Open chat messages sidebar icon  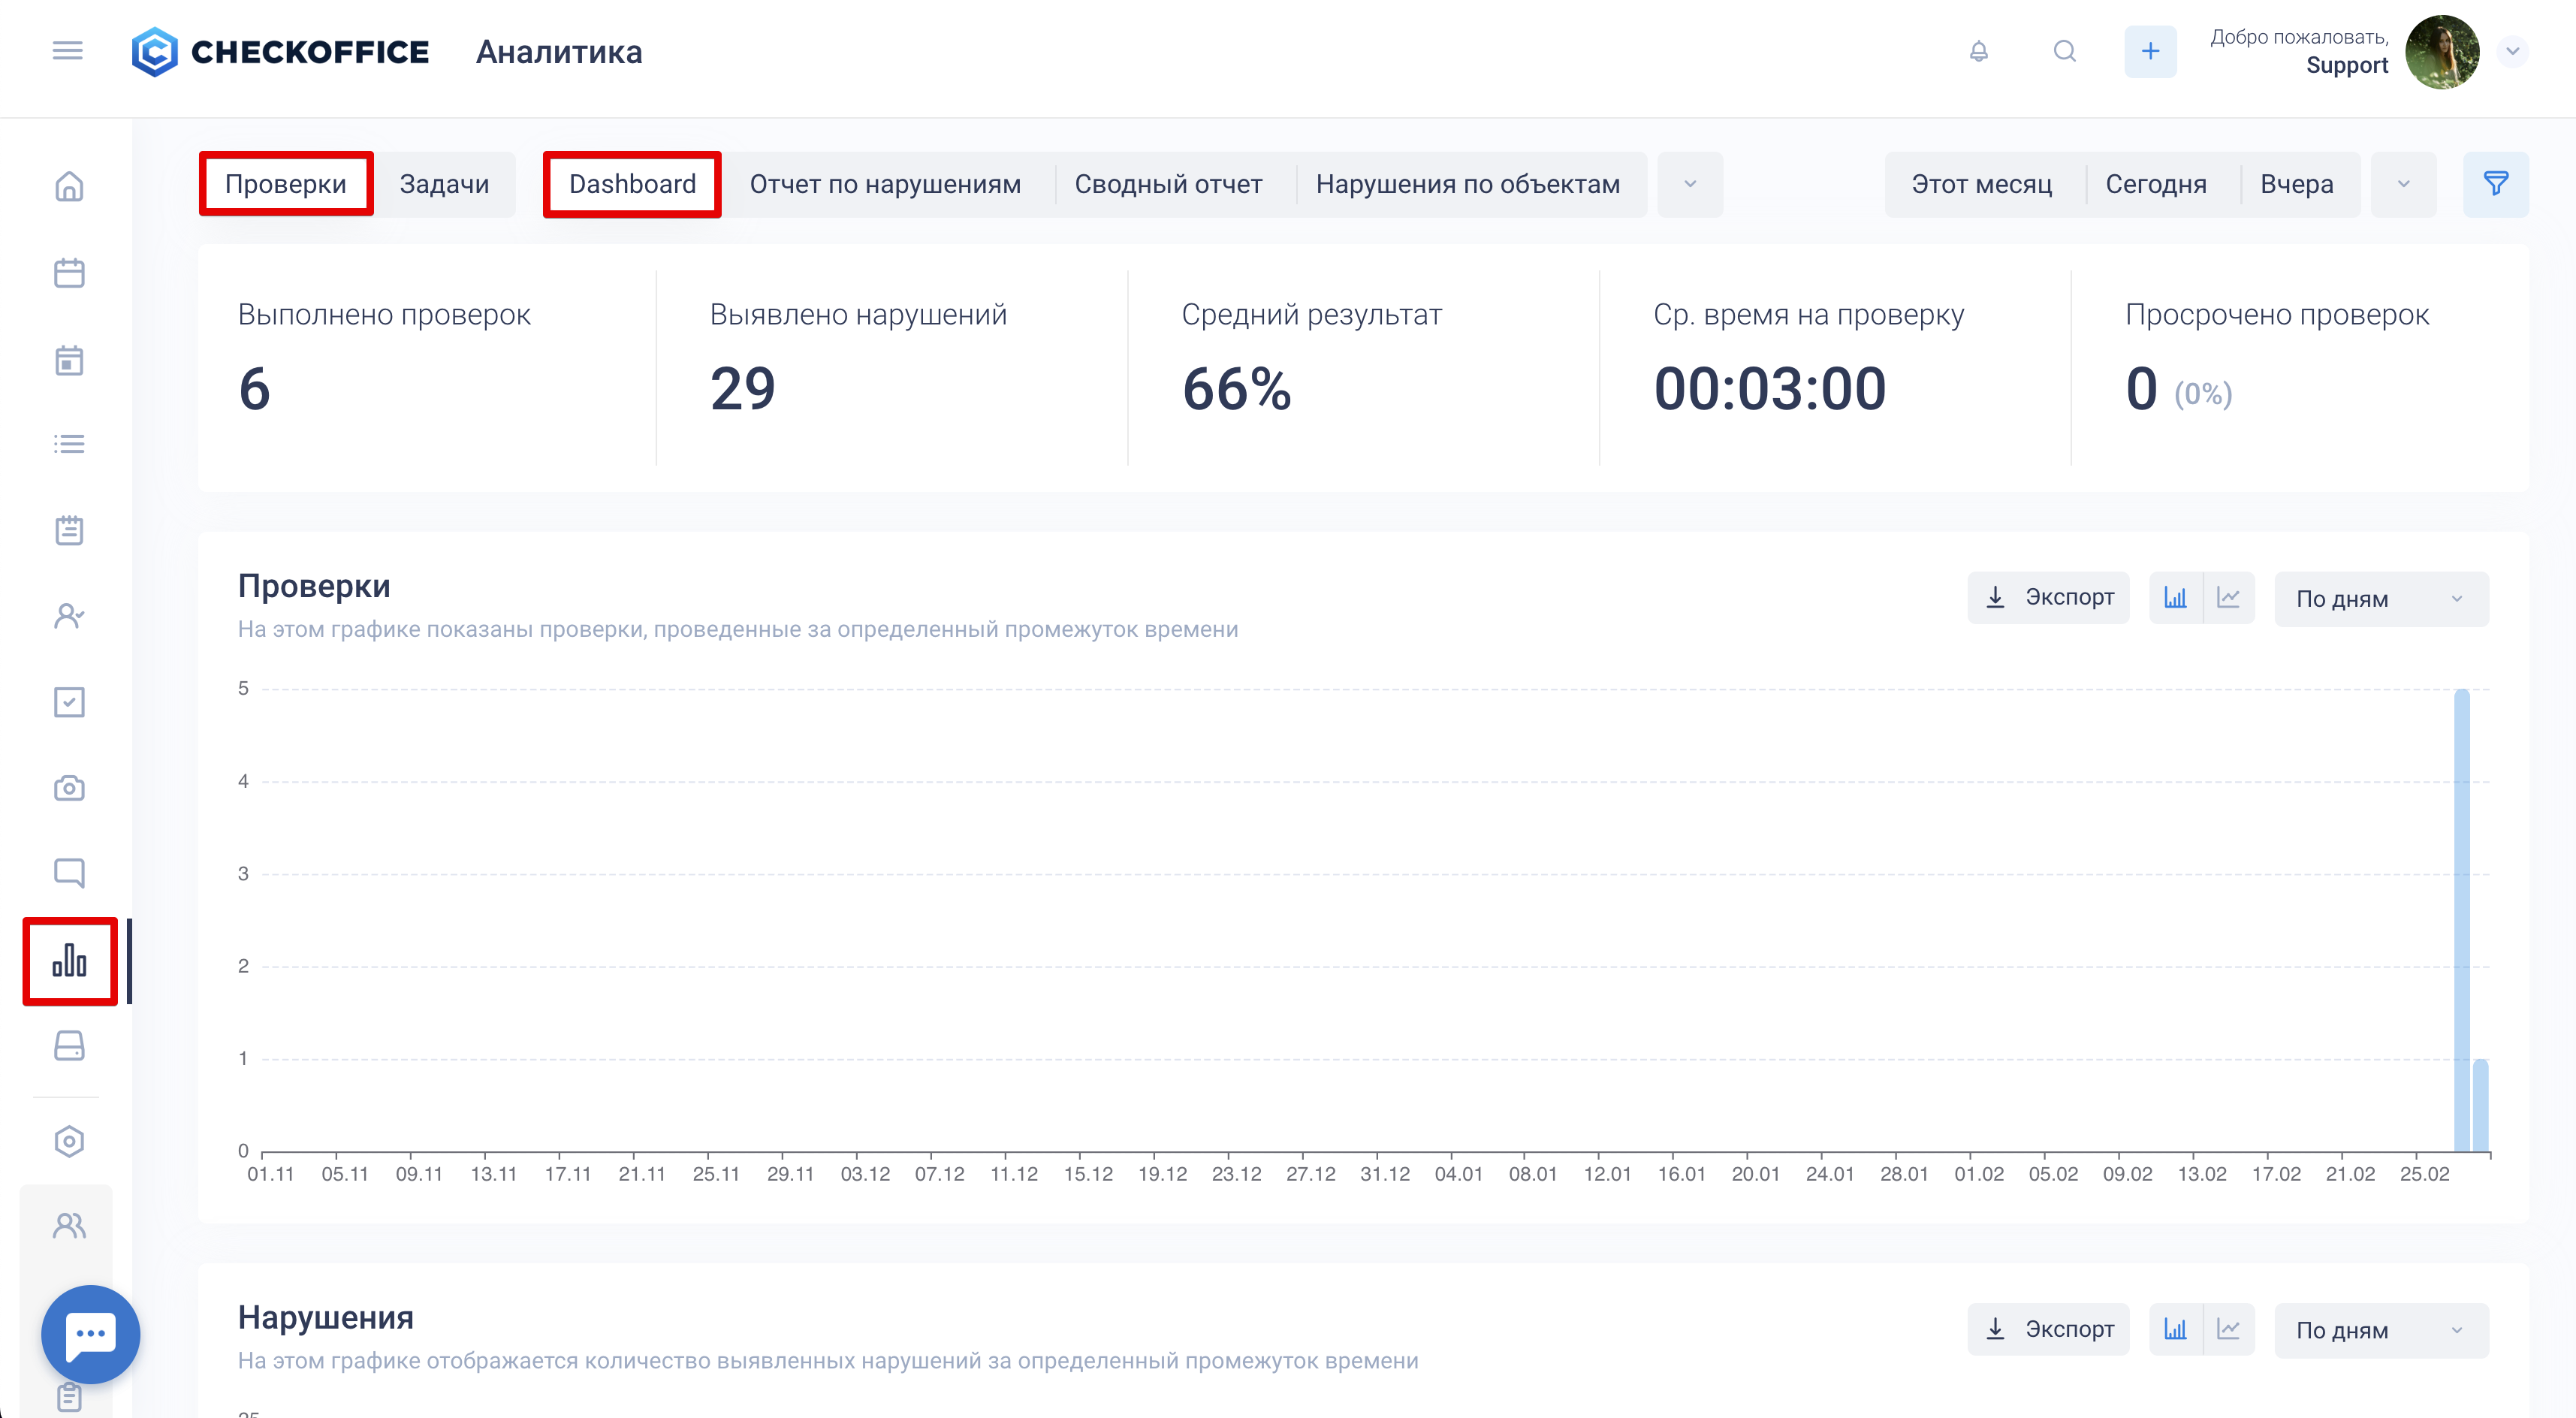click(x=69, y=873)
